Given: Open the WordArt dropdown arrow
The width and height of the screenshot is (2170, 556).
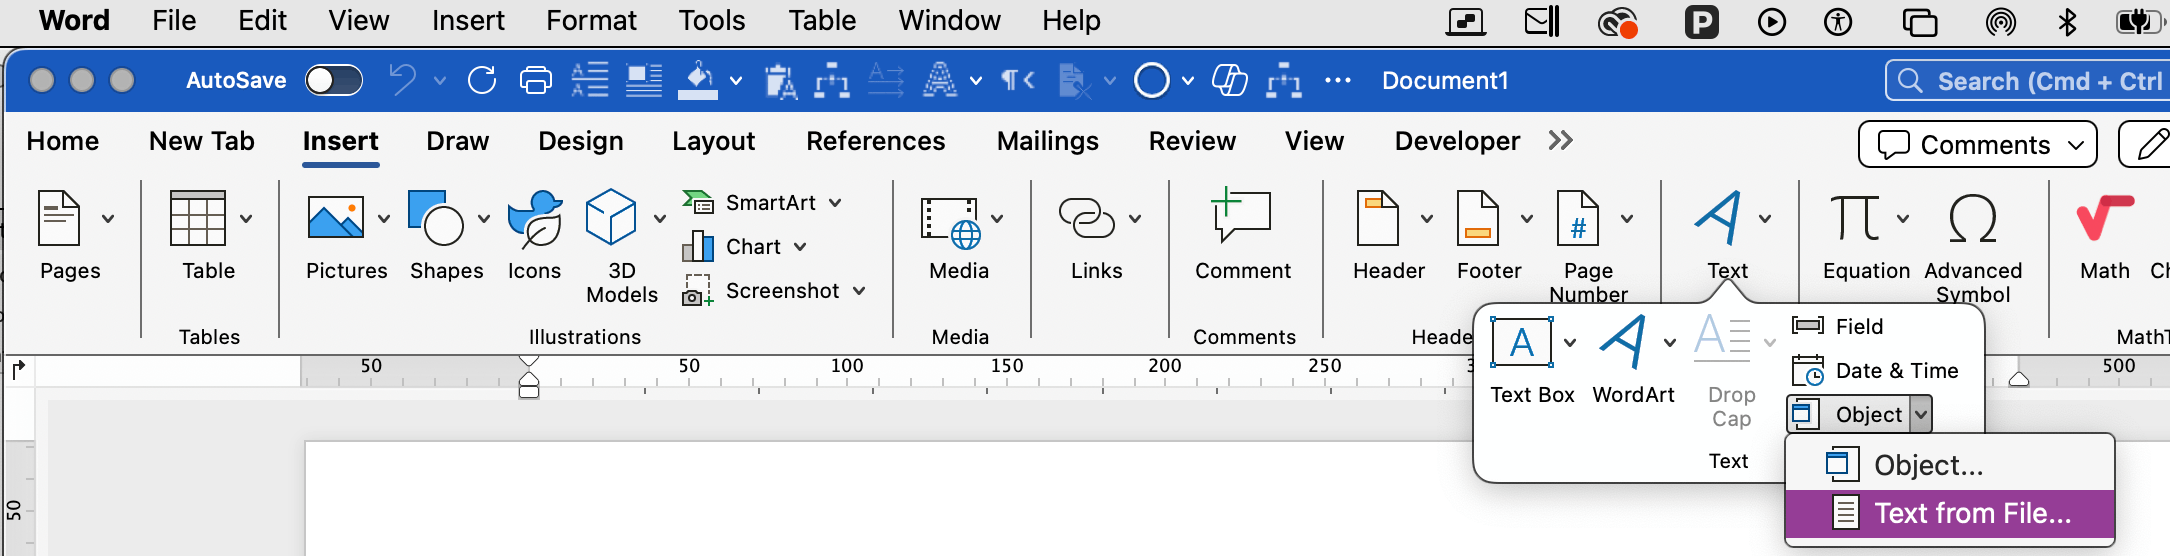Looking at the screenshot, I should point(1669,343).
